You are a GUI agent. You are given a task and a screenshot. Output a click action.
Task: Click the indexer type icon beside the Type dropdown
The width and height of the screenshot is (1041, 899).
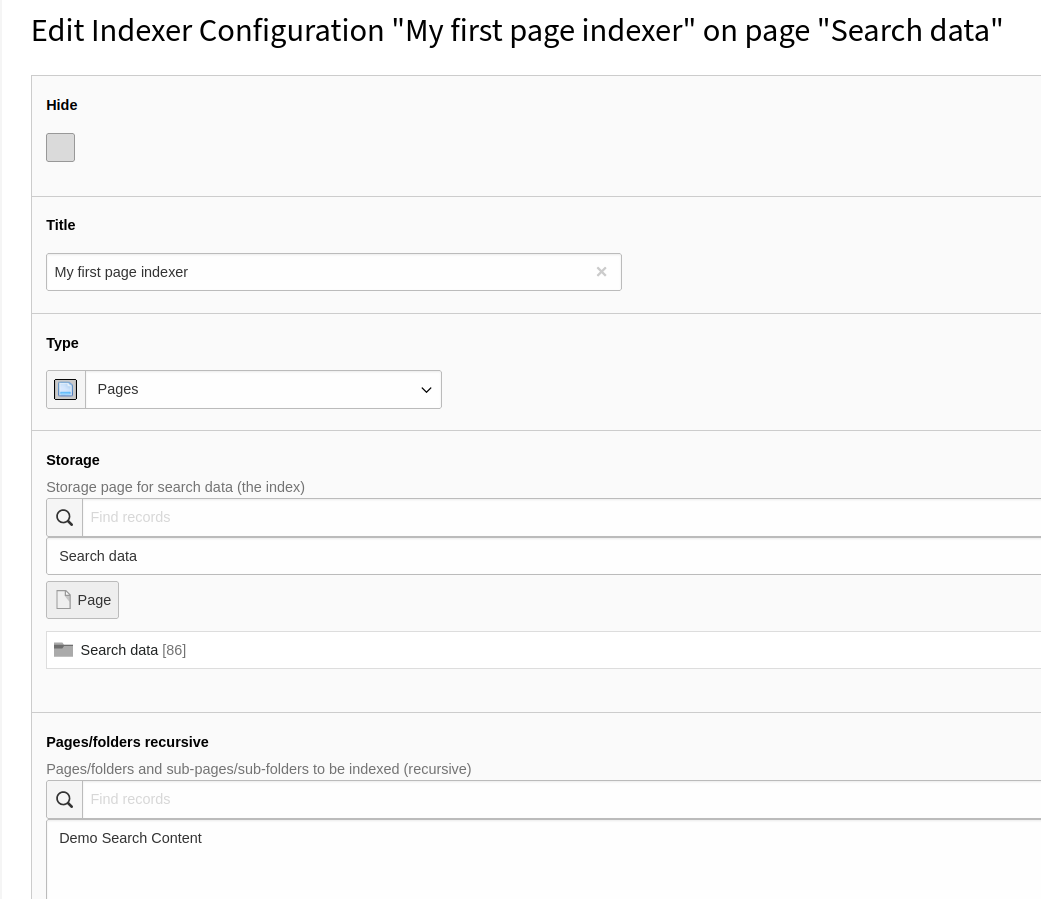click(64, 389)
